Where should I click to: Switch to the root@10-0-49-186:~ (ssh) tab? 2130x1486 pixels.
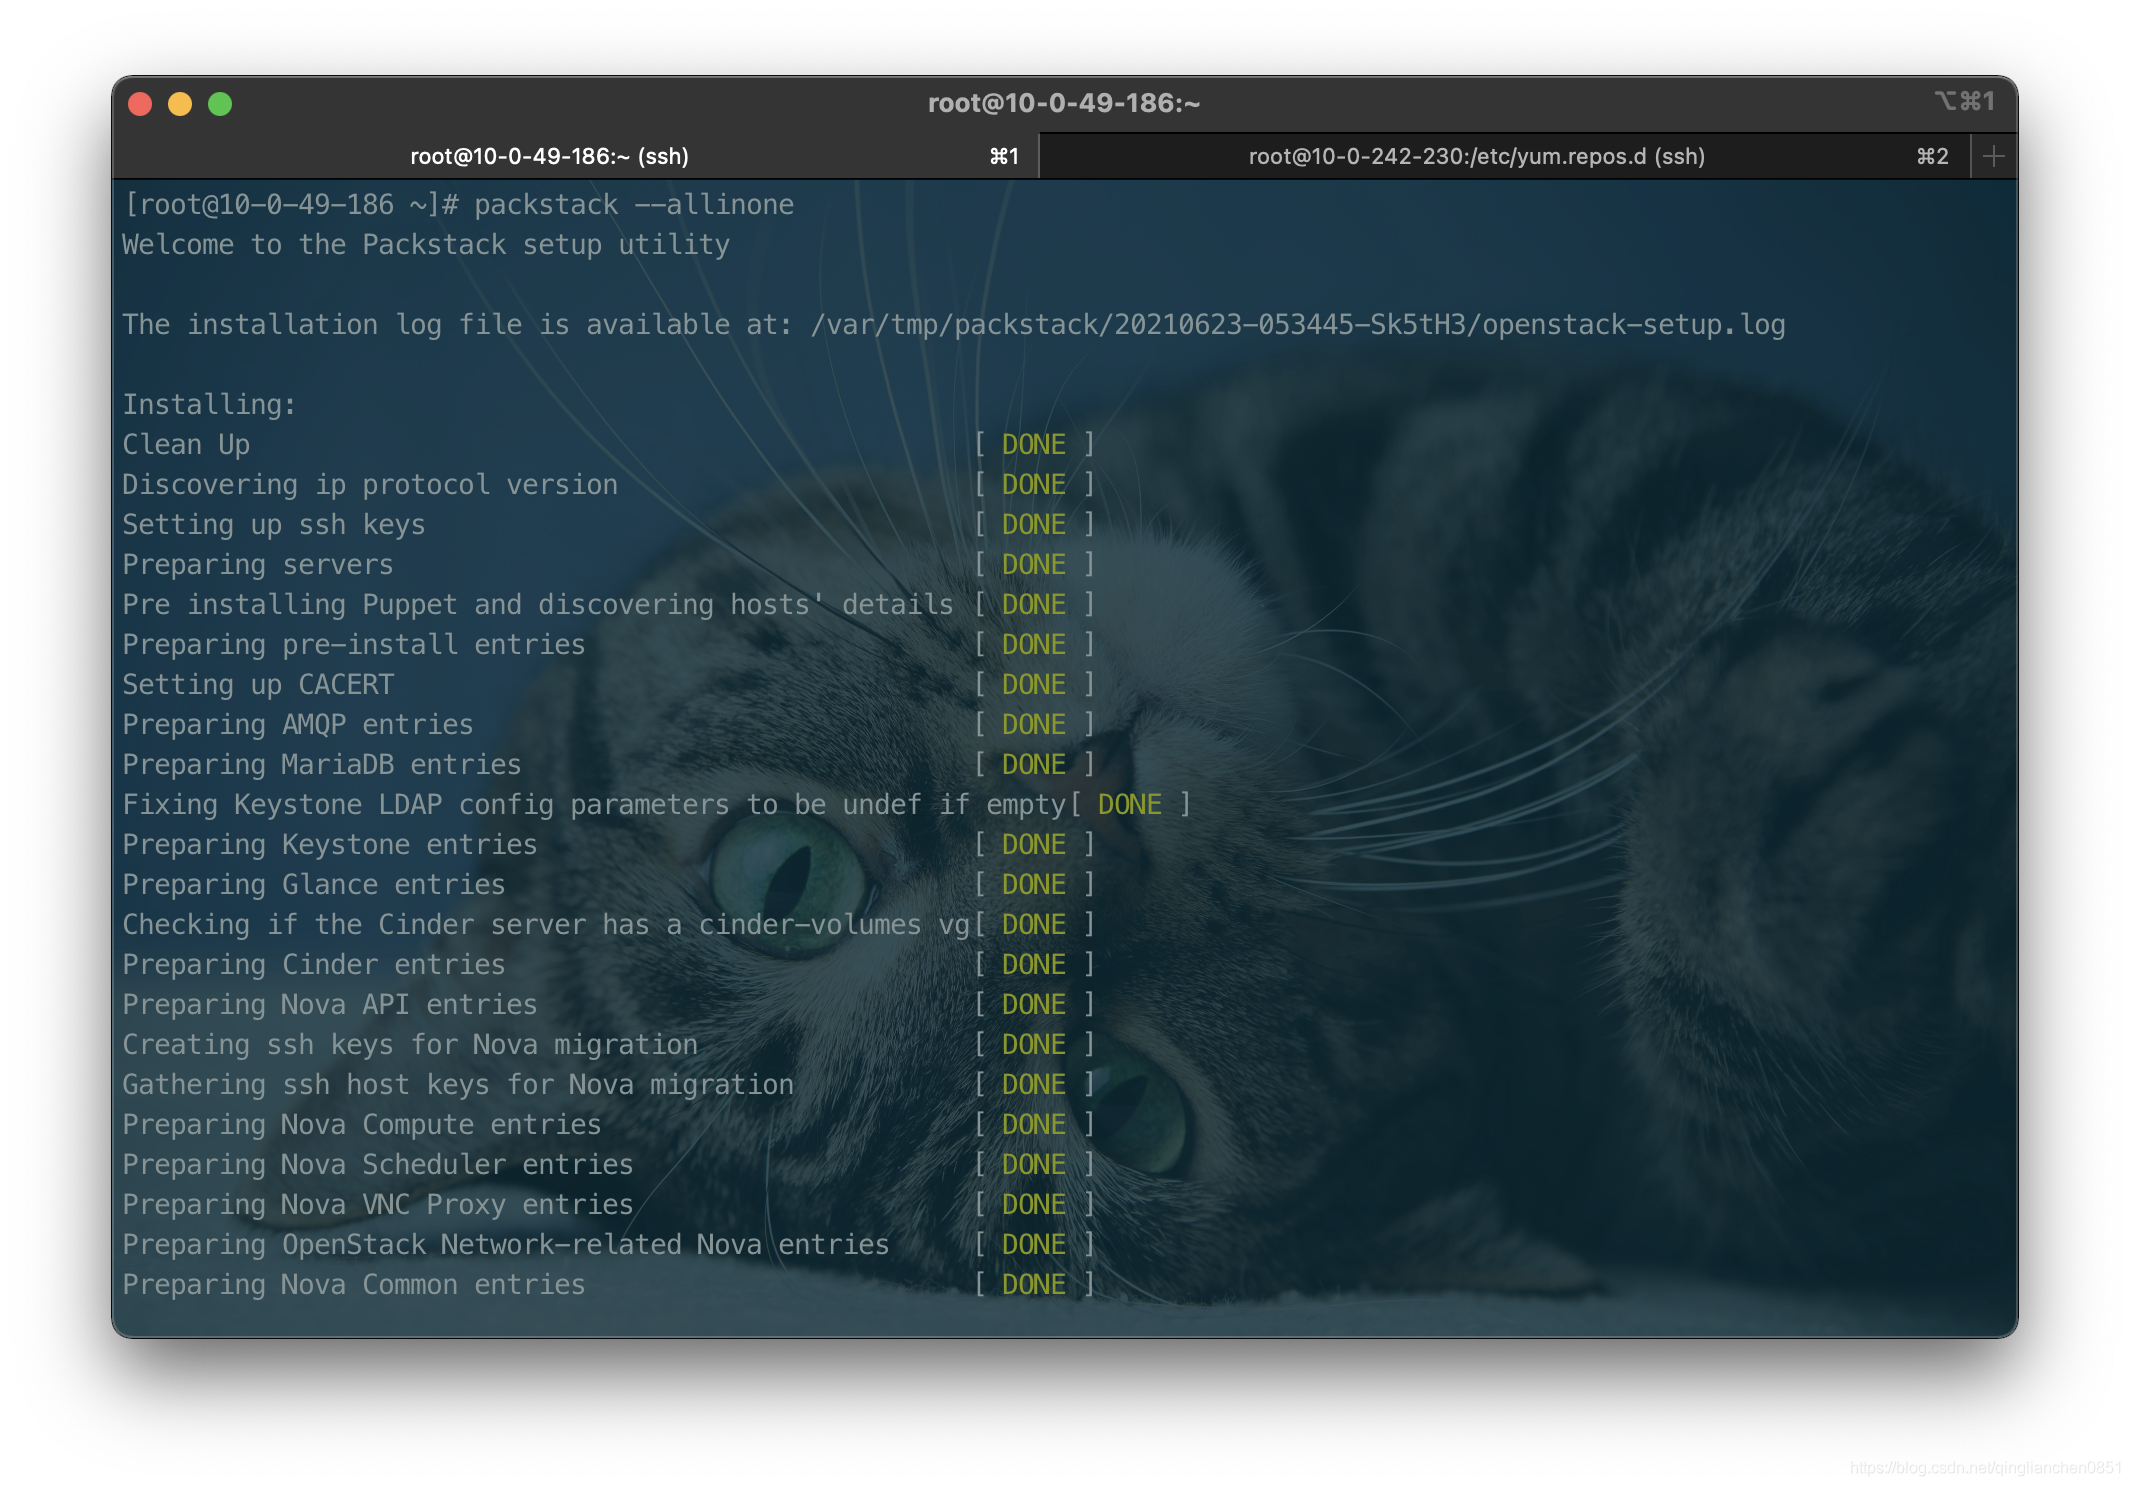click(x=576, y=156)
